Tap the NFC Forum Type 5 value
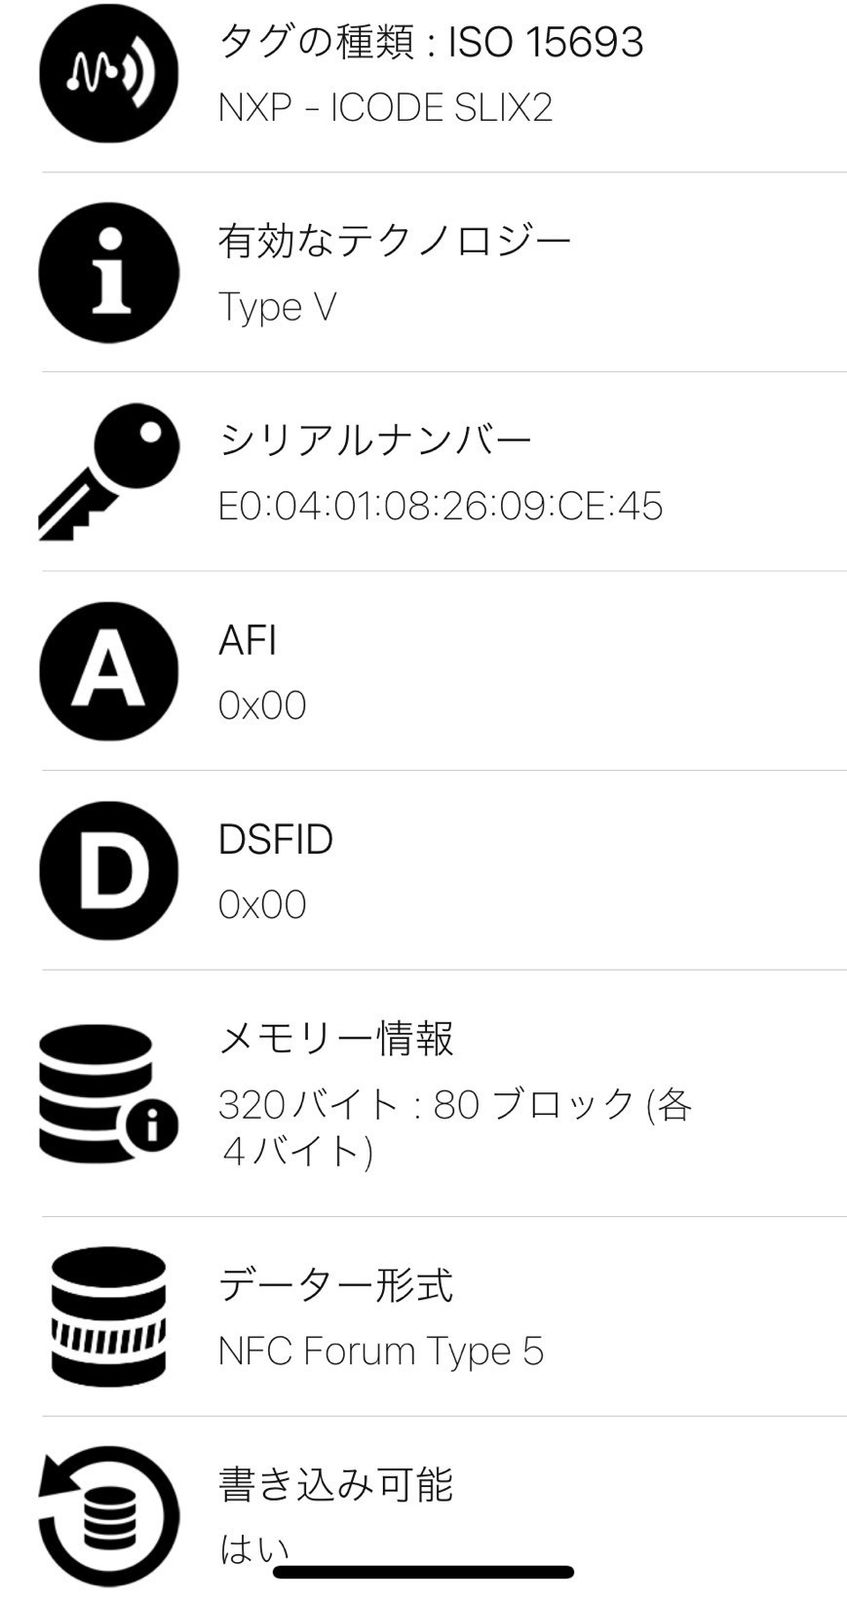Screen dimensions: 847x1600 [381, 1351]
